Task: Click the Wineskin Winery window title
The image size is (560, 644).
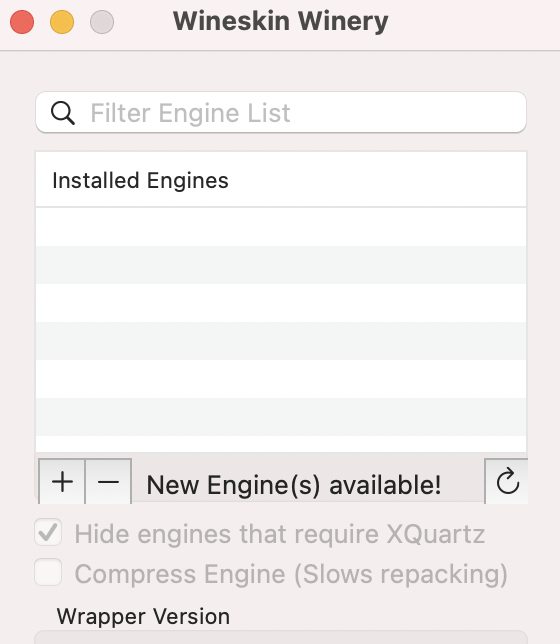Action: [x=280, y=21]
